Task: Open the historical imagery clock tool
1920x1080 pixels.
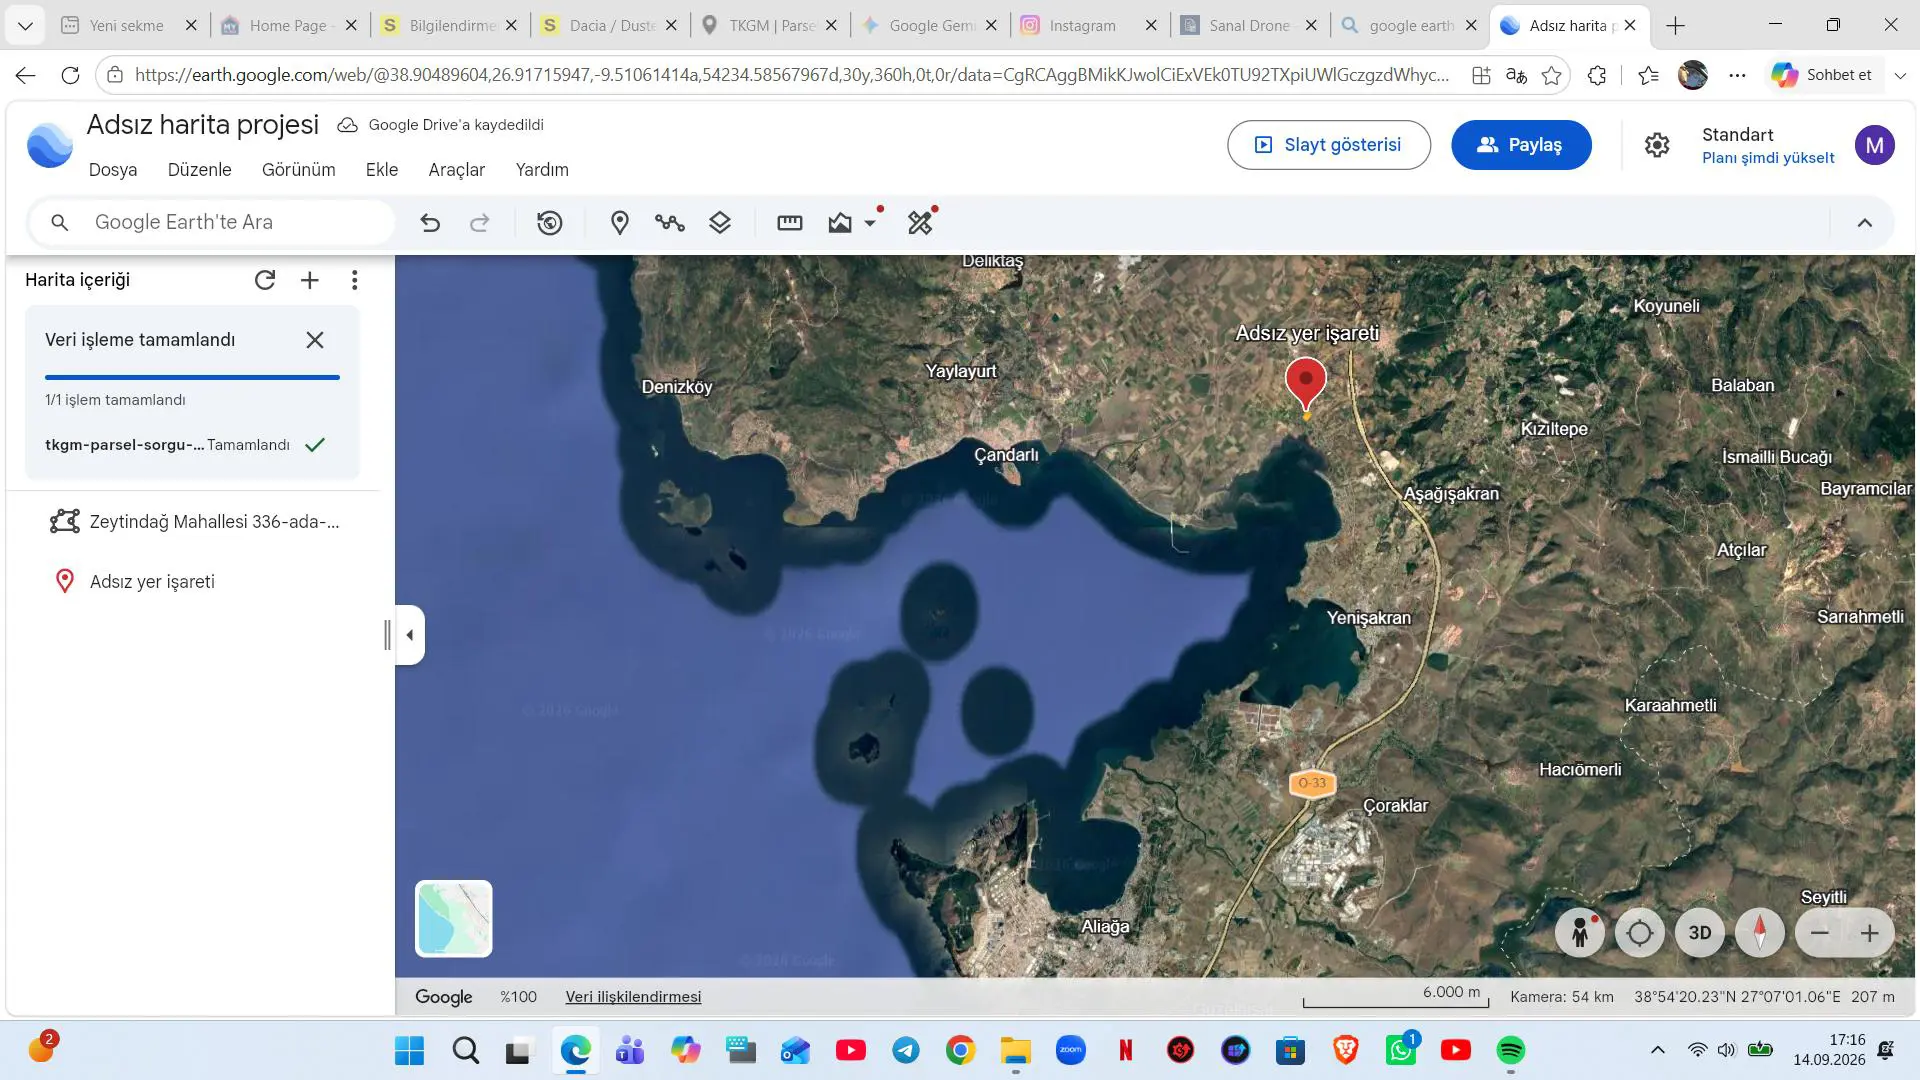Action: (x=550, y=223)
